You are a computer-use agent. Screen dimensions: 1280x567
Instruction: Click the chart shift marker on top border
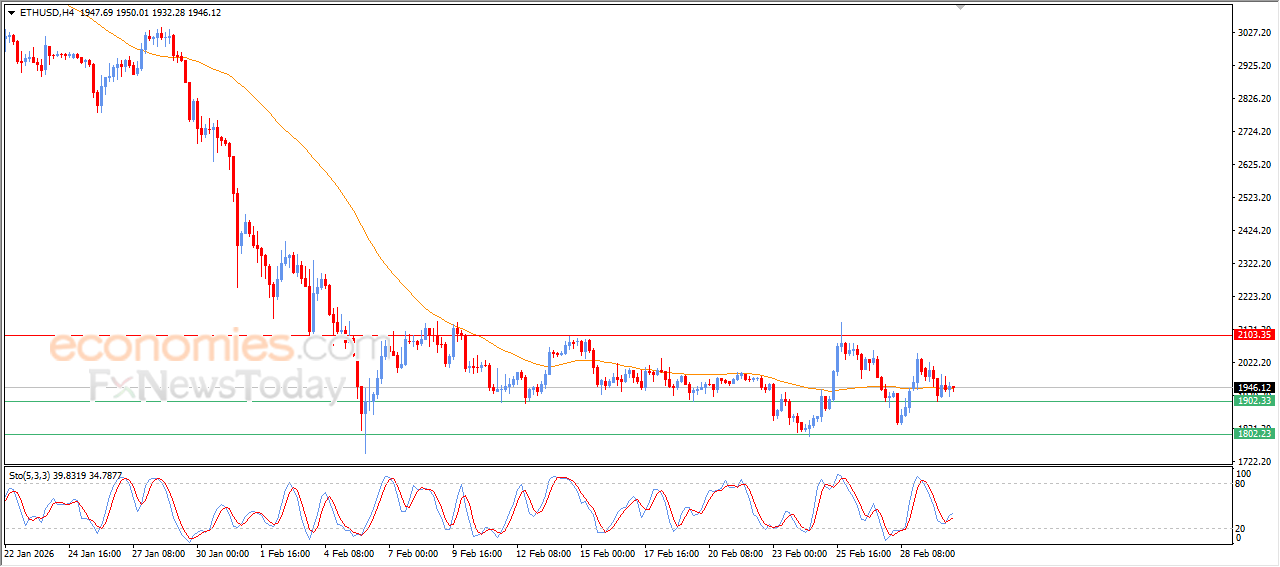961,7
